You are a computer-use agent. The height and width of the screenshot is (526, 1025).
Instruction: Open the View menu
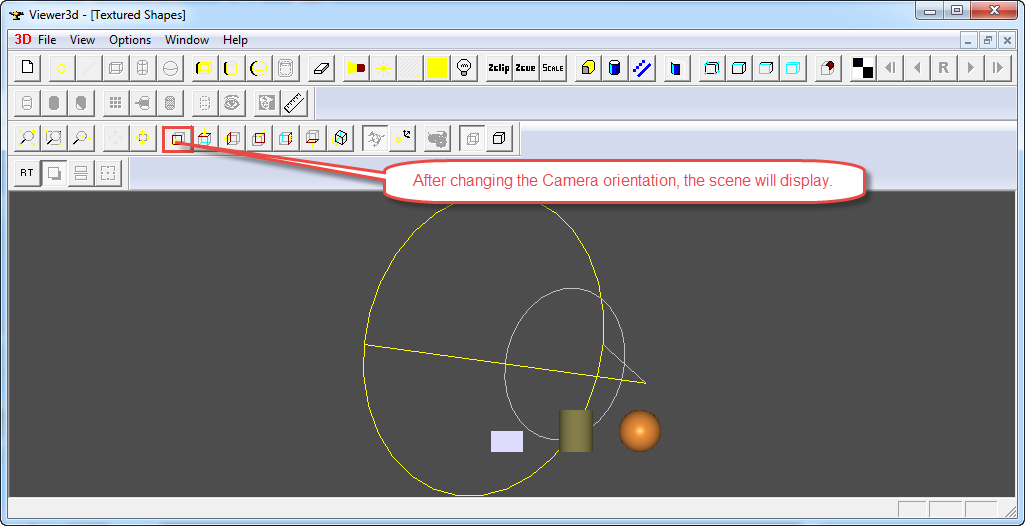click(x=83, y=40)
